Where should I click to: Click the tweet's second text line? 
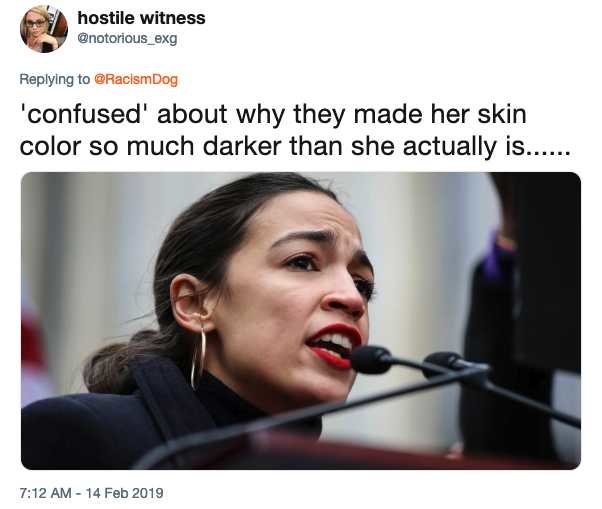click(x=295, y=146)
